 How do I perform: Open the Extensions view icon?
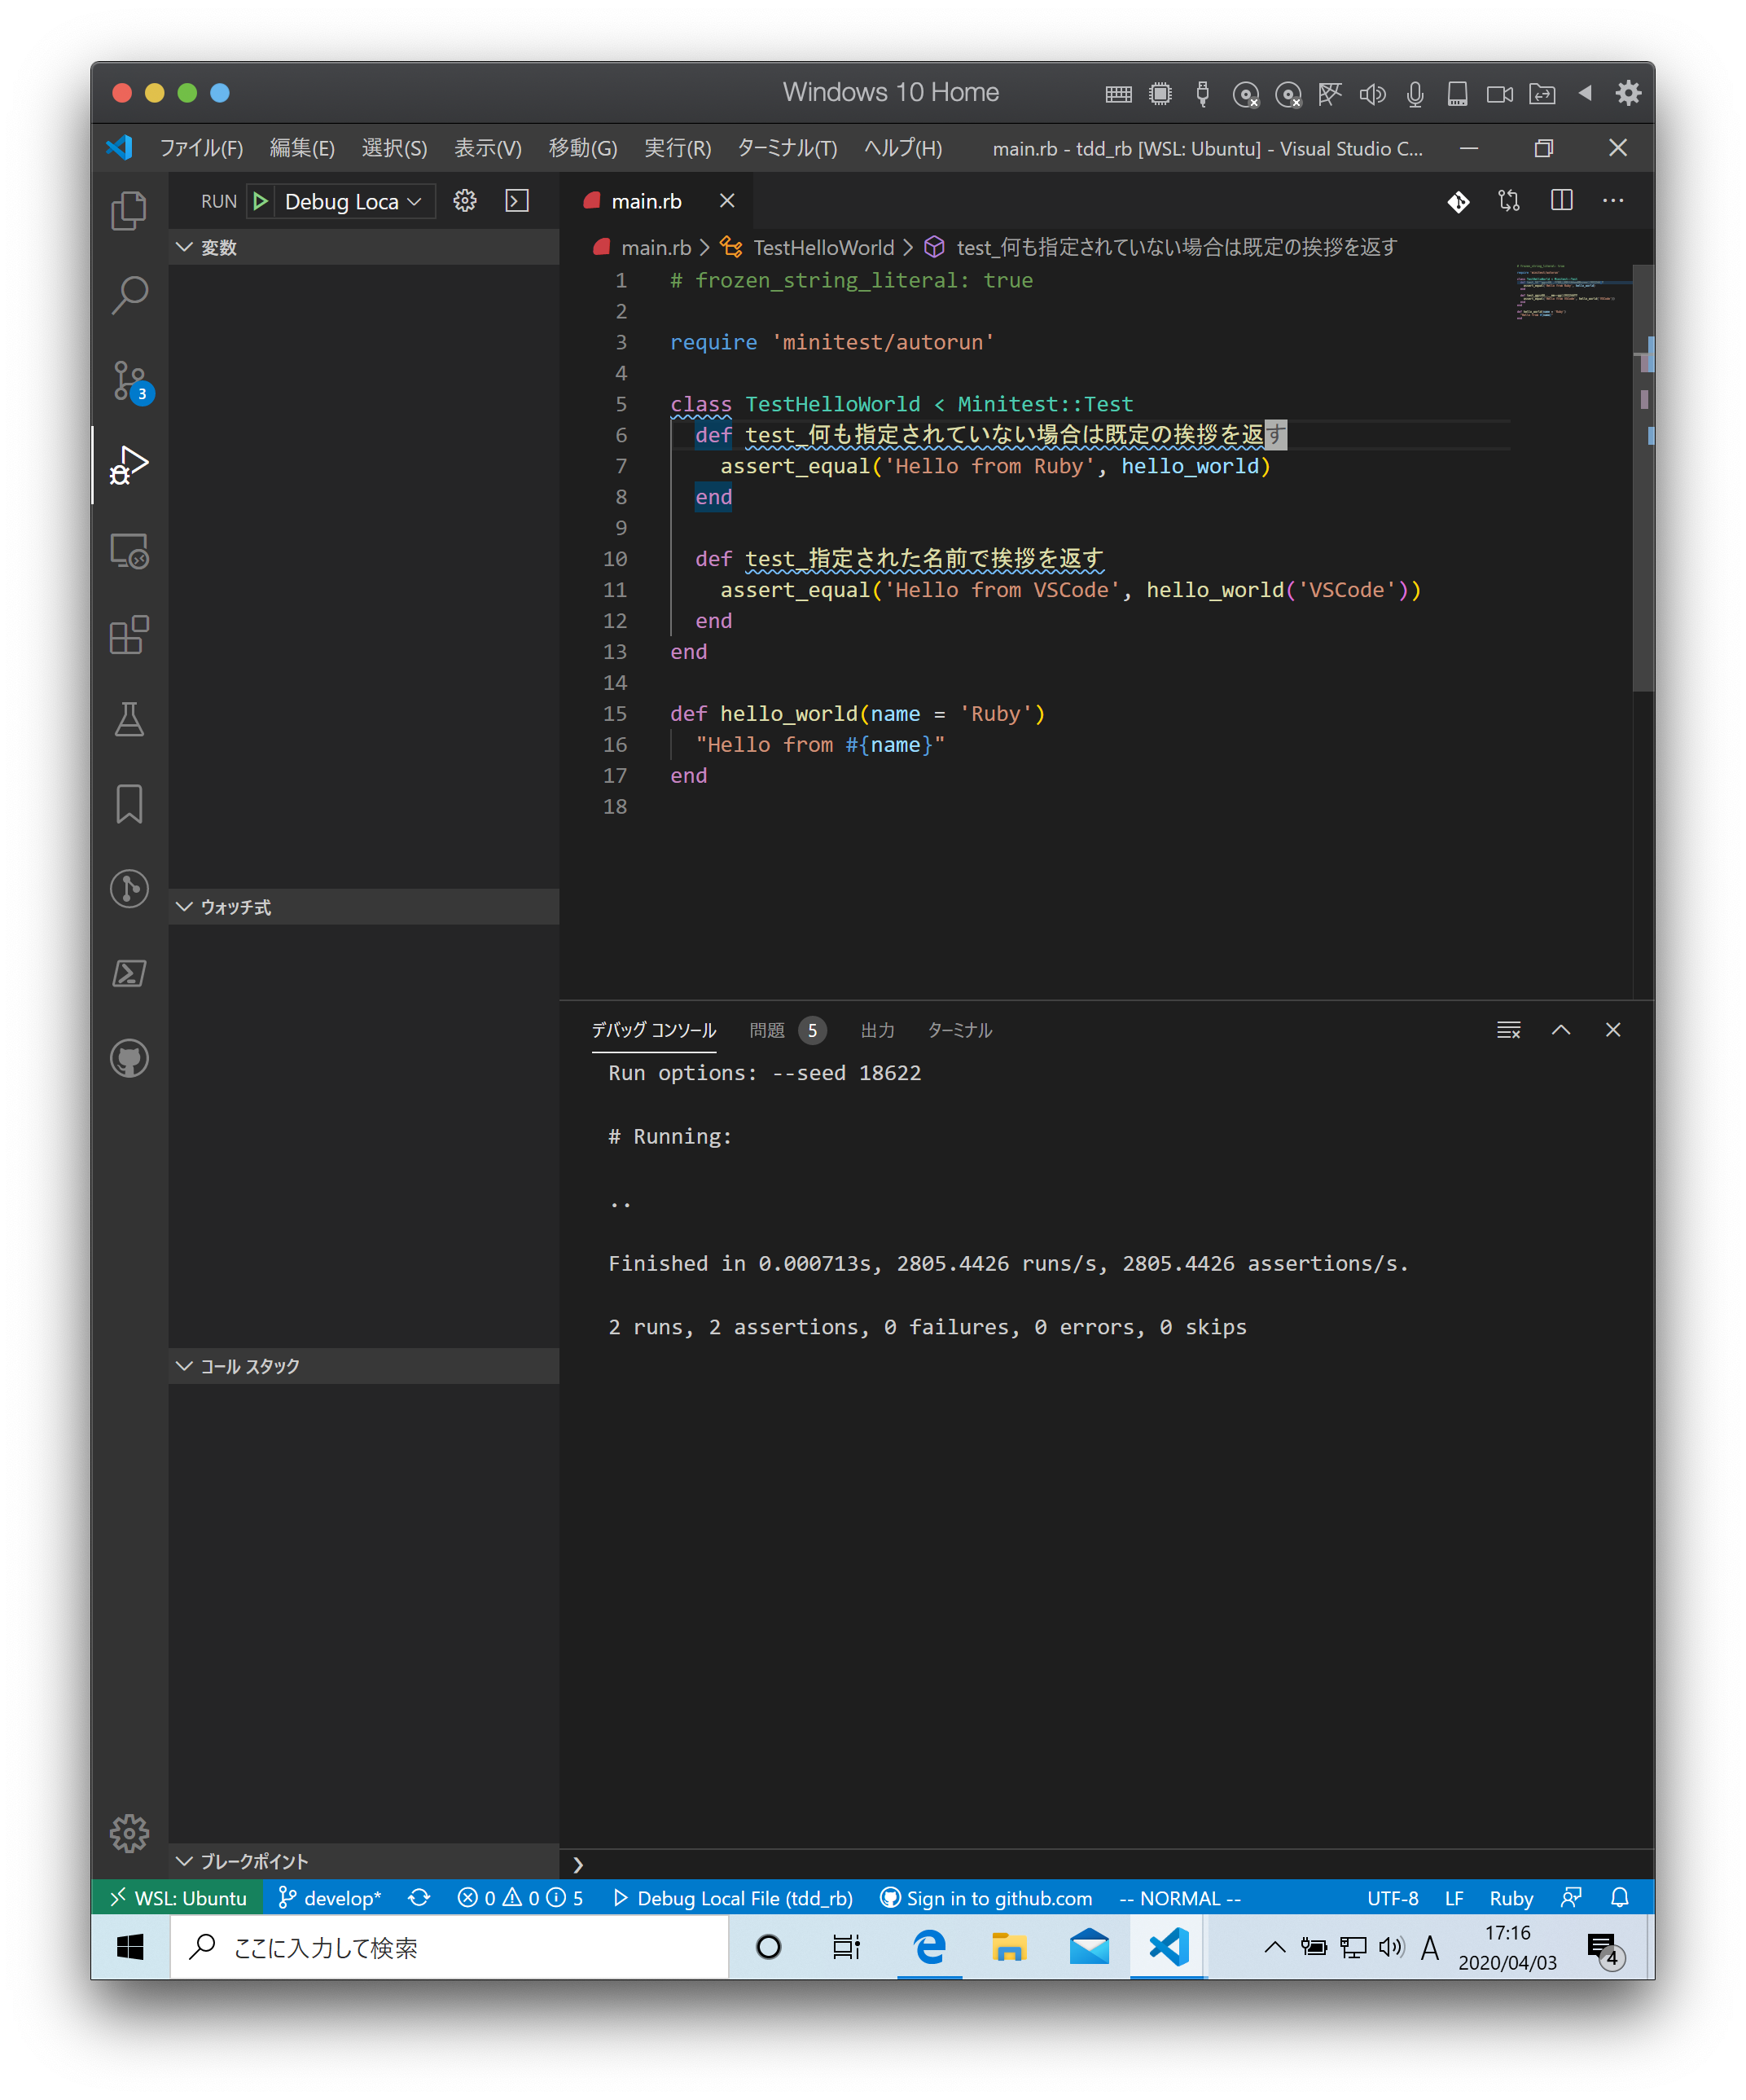[129, 635]
